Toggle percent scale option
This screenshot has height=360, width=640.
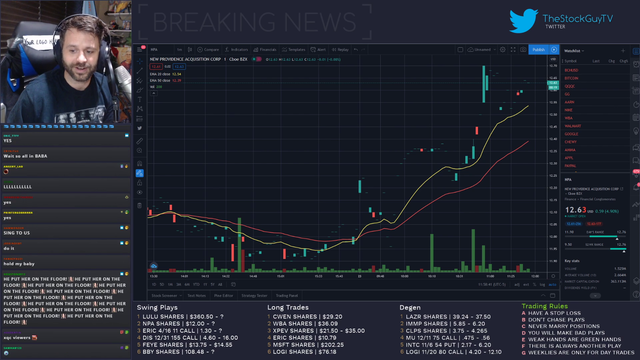(534, 284)
